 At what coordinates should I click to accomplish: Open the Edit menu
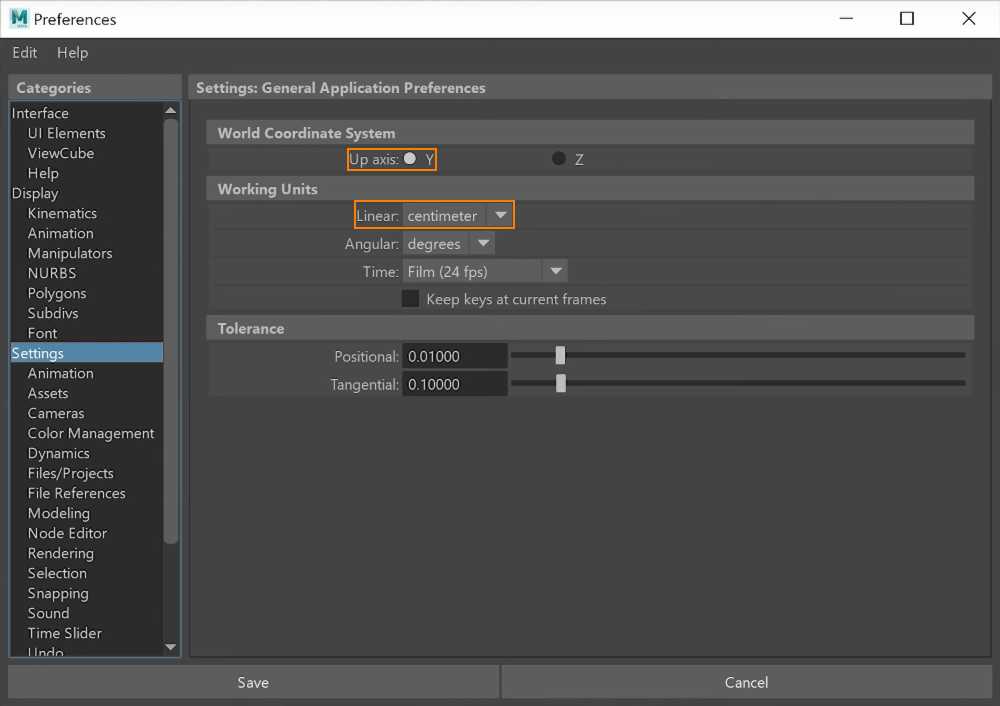pyautogui.click(x=24, y=53)
